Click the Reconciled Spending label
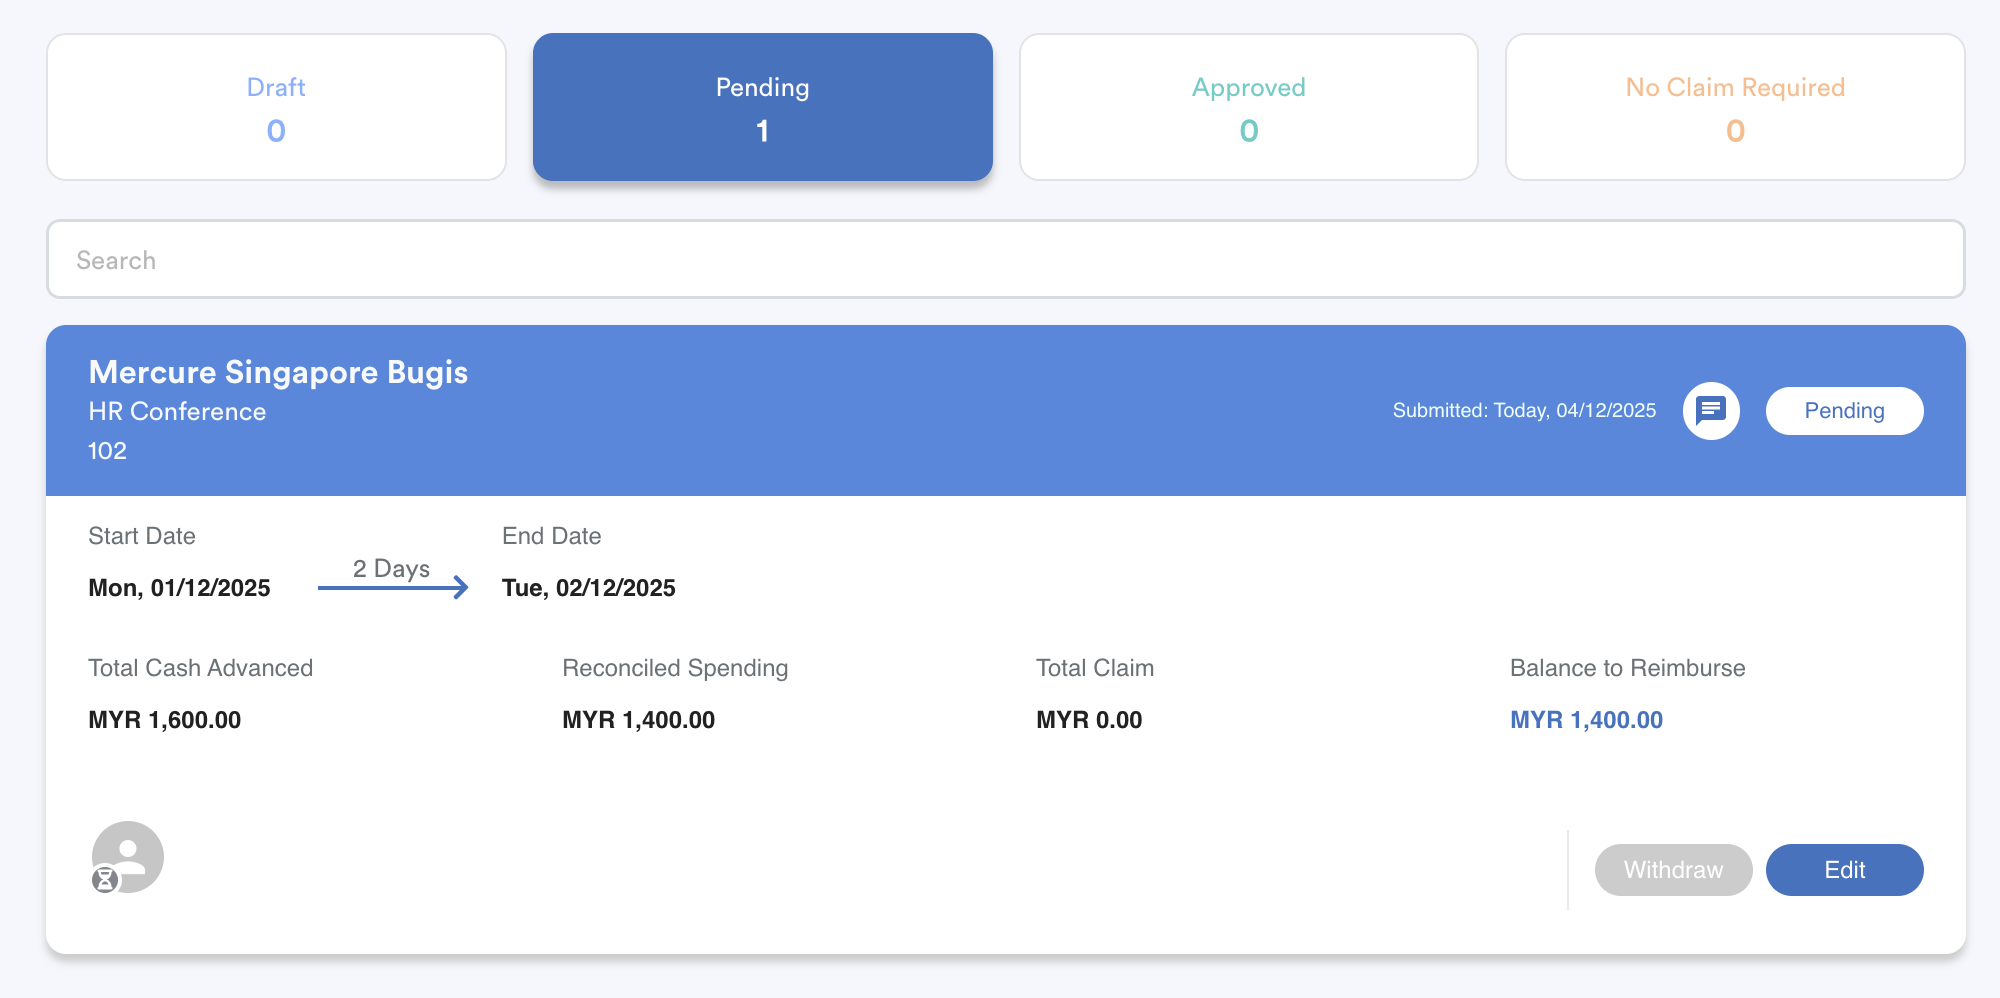This screenshot has height=998, width=2000. pos(675,668)
